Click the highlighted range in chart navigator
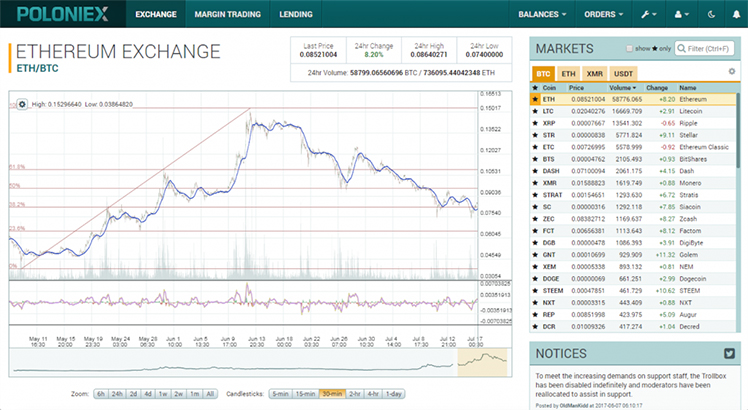Image resolution: width=748 pixels, height=410 pixels. [482, 362]
